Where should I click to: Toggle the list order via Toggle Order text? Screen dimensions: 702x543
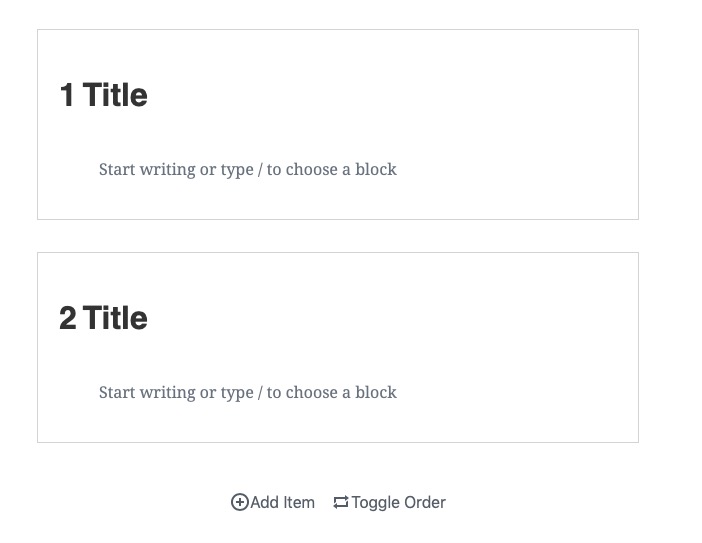(x=398, y=502)
